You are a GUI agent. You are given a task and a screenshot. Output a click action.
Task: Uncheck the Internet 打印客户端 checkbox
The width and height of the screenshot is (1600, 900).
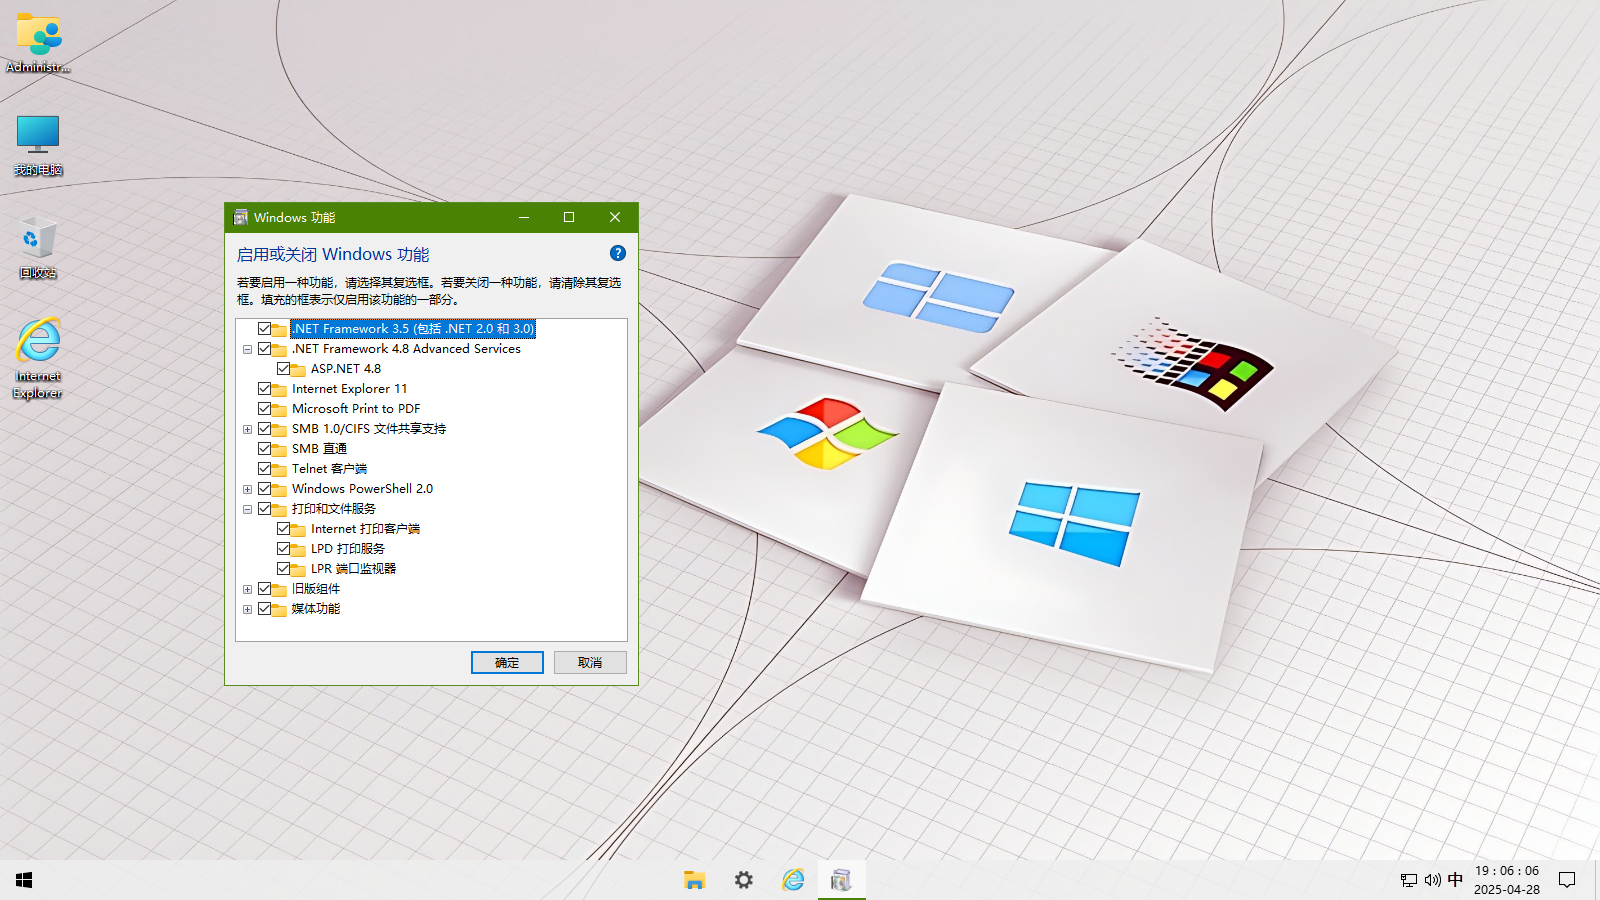[x=283, y=528]
